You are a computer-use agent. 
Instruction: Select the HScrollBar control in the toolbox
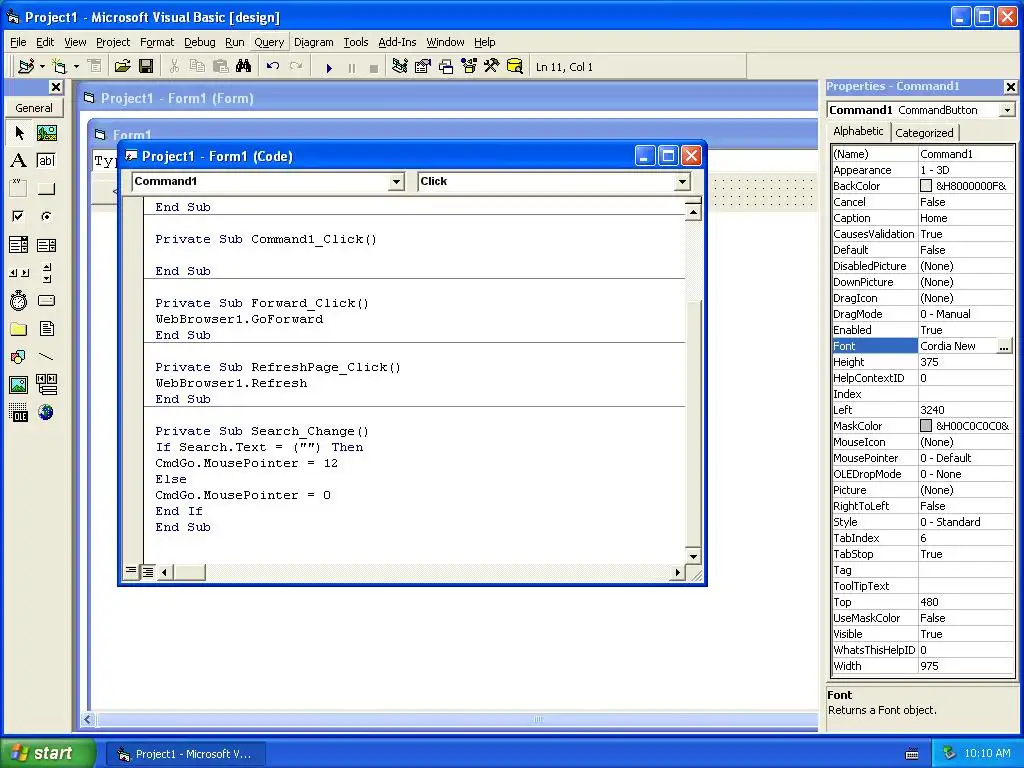(19, 273)
